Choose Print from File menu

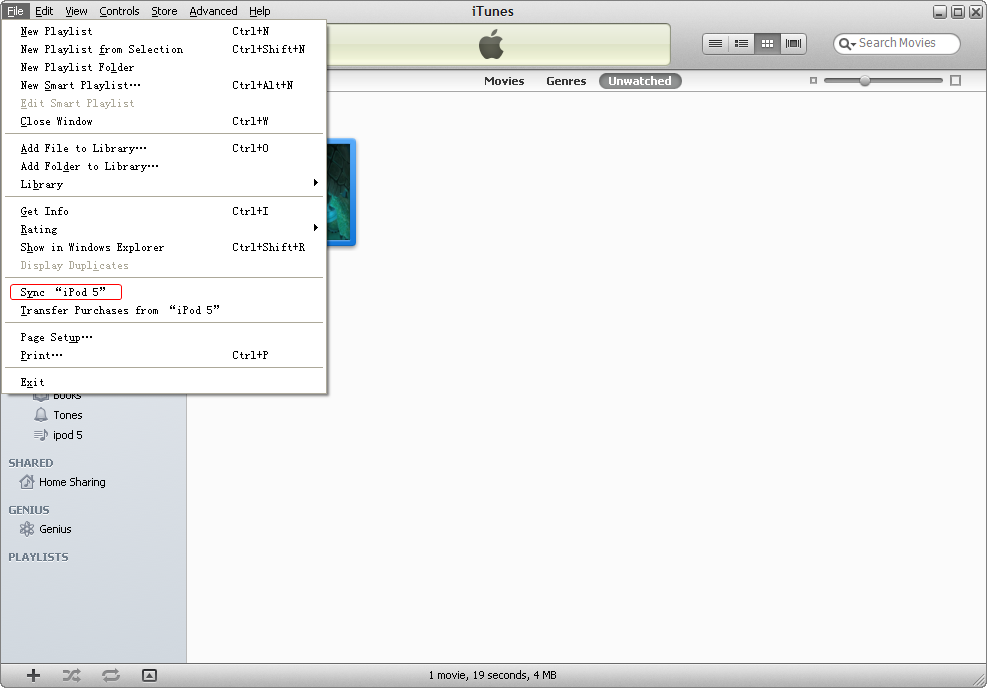click(x=164, y=356)
